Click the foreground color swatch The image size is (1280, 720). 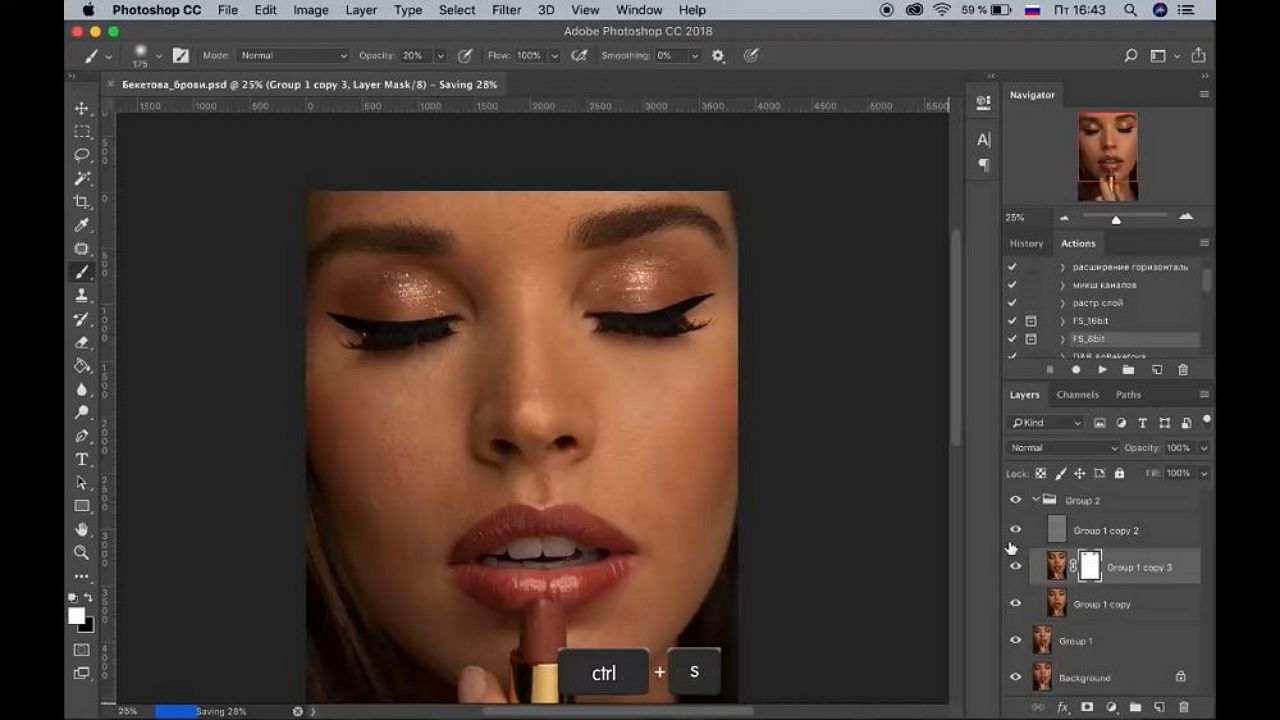click(x=76, y=616)
